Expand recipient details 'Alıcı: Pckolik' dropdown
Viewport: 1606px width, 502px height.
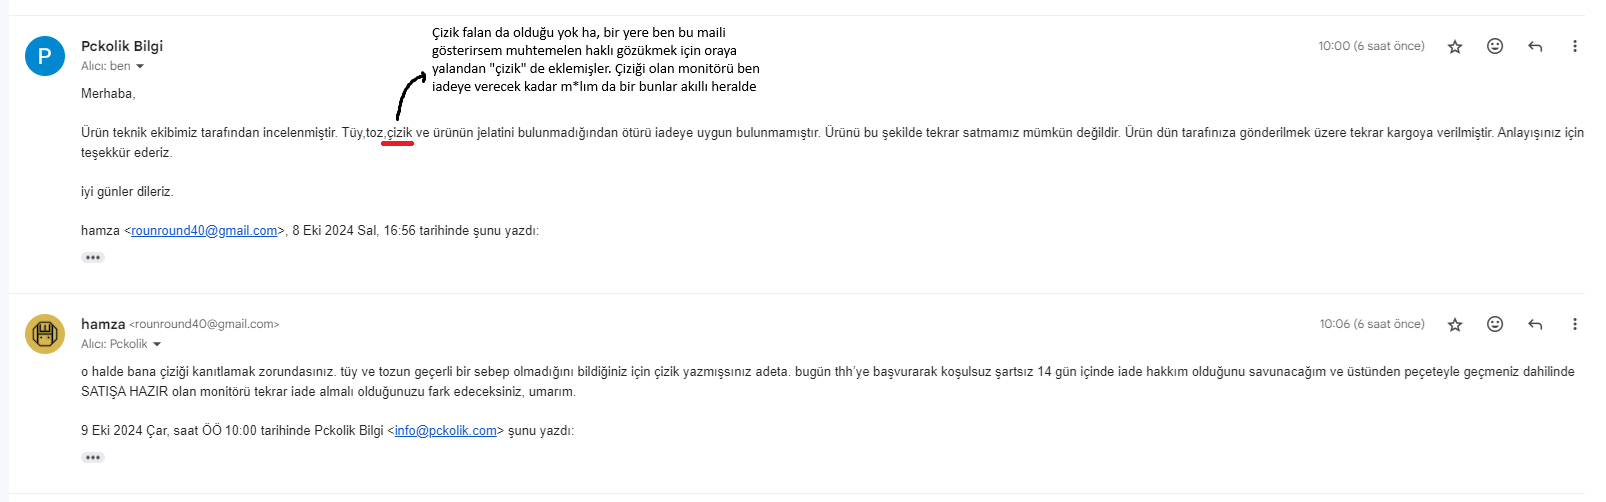(157, 345)
